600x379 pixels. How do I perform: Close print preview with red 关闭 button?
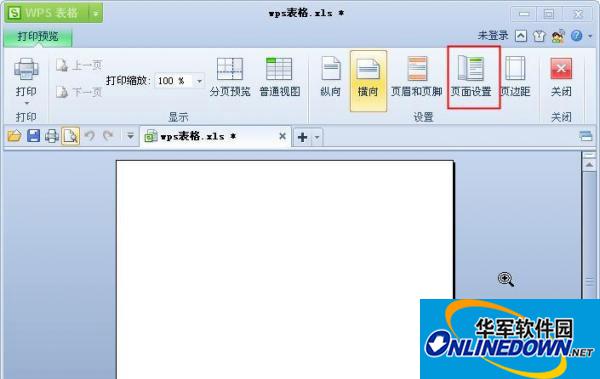[x=561, y=77]
